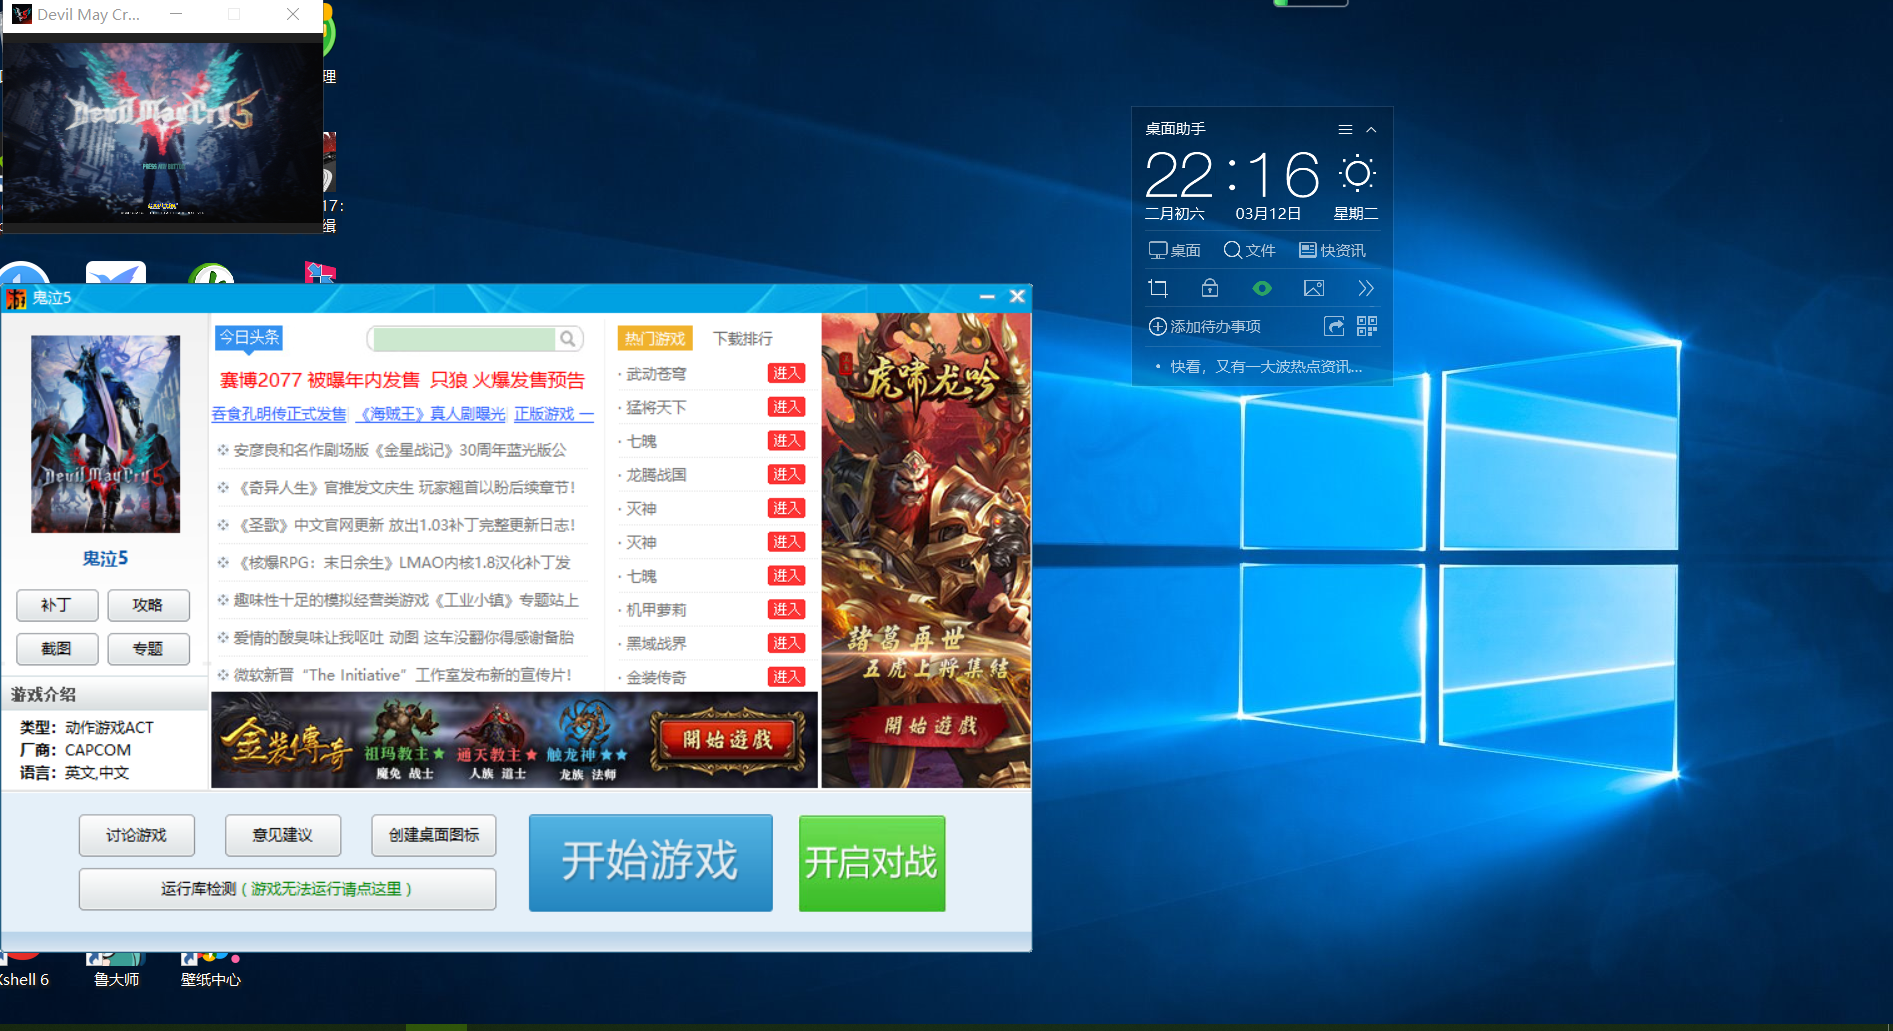Click 開始遊戲 on the 金装传奇 banner ad
Image resolution: width=1893 pixels, height=1031 pixels.
728,740
